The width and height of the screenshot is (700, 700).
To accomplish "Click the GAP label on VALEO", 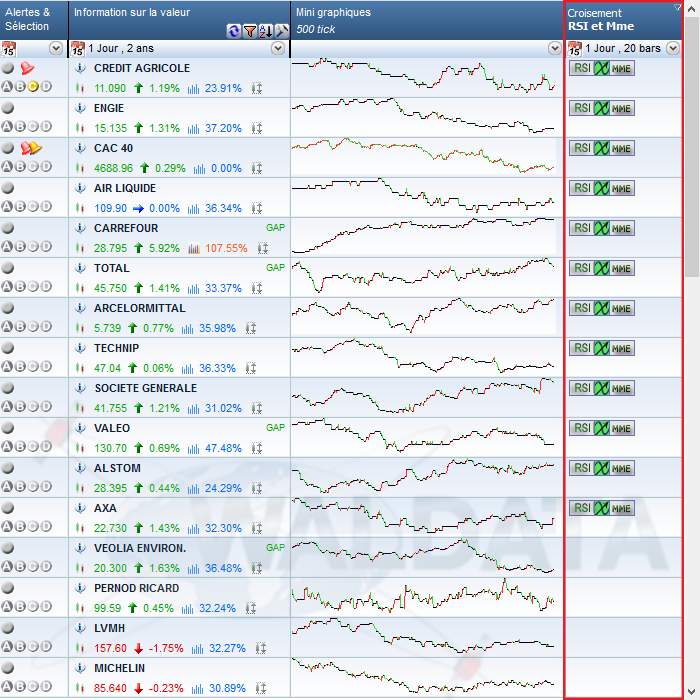I will click(275, 428).
